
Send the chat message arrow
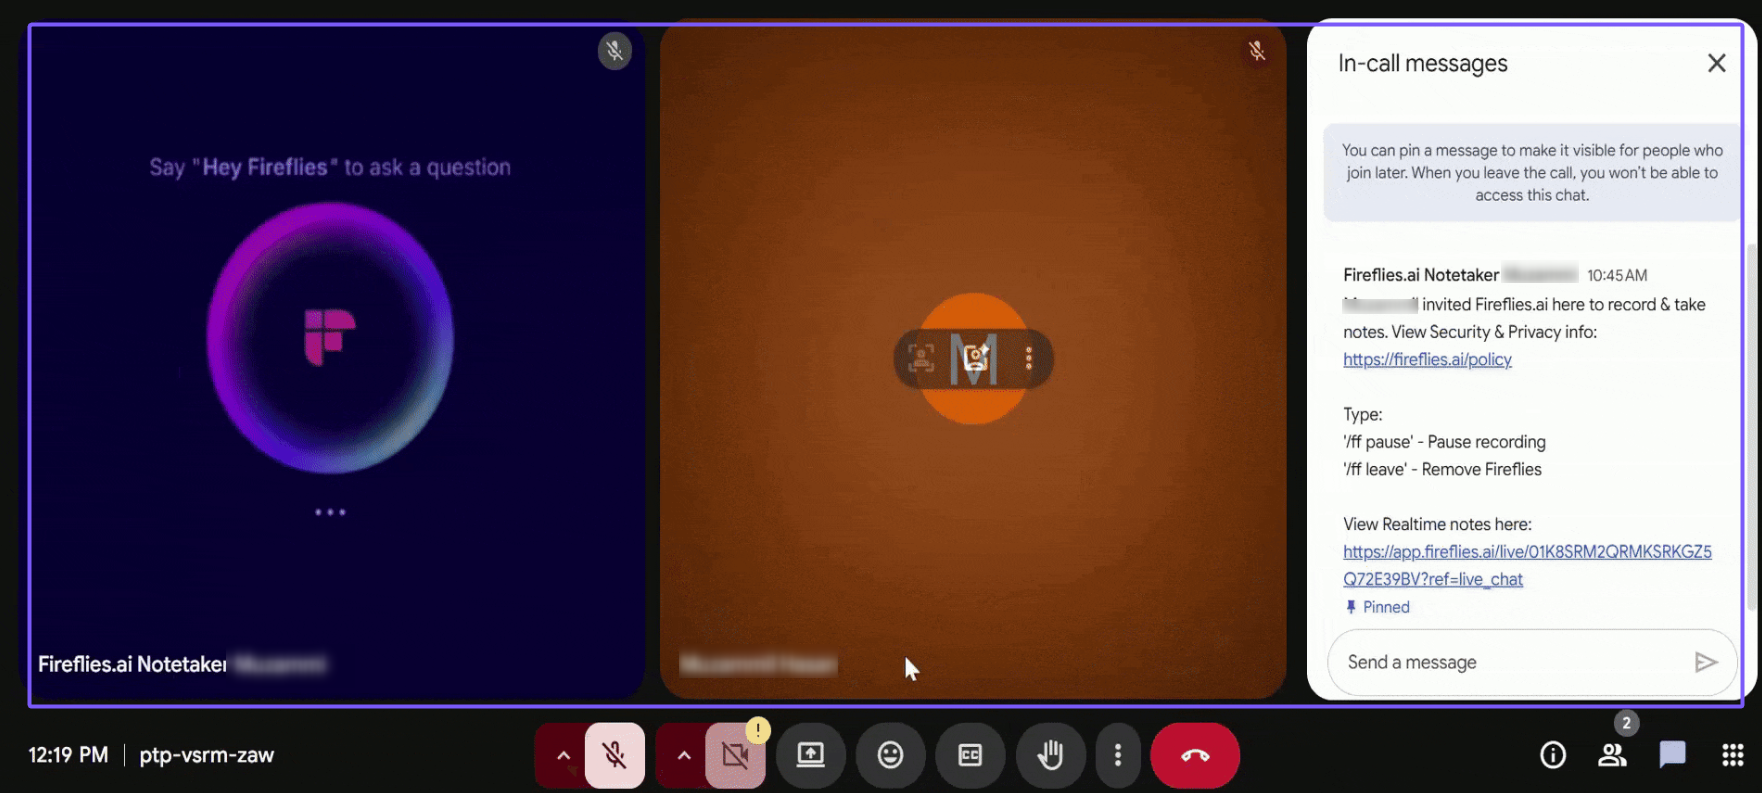pos(1706,662)
